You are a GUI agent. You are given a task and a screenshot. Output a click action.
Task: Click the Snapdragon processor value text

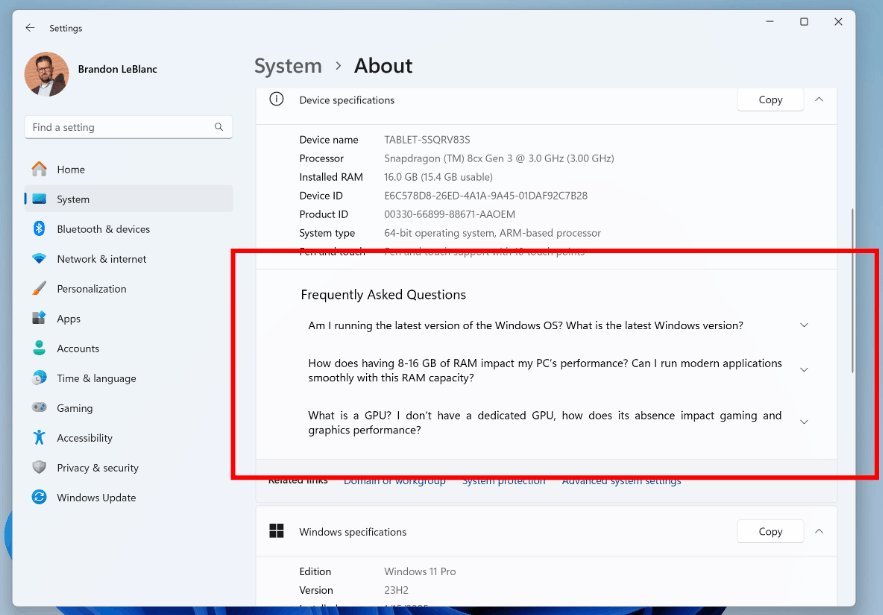499,158
